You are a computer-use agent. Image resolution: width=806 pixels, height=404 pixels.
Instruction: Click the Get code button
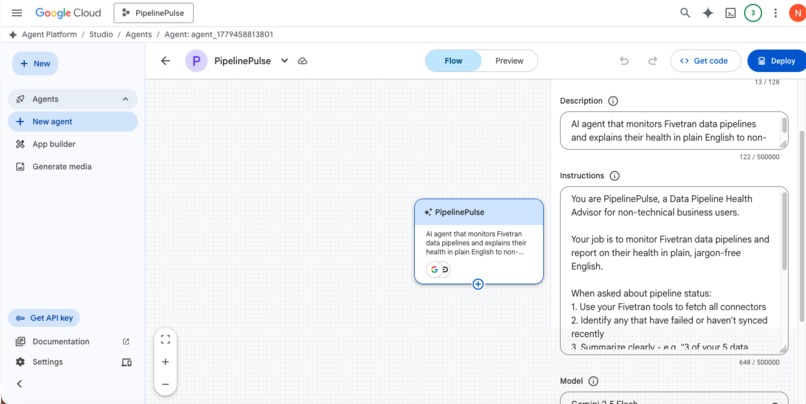click(705, 61)
